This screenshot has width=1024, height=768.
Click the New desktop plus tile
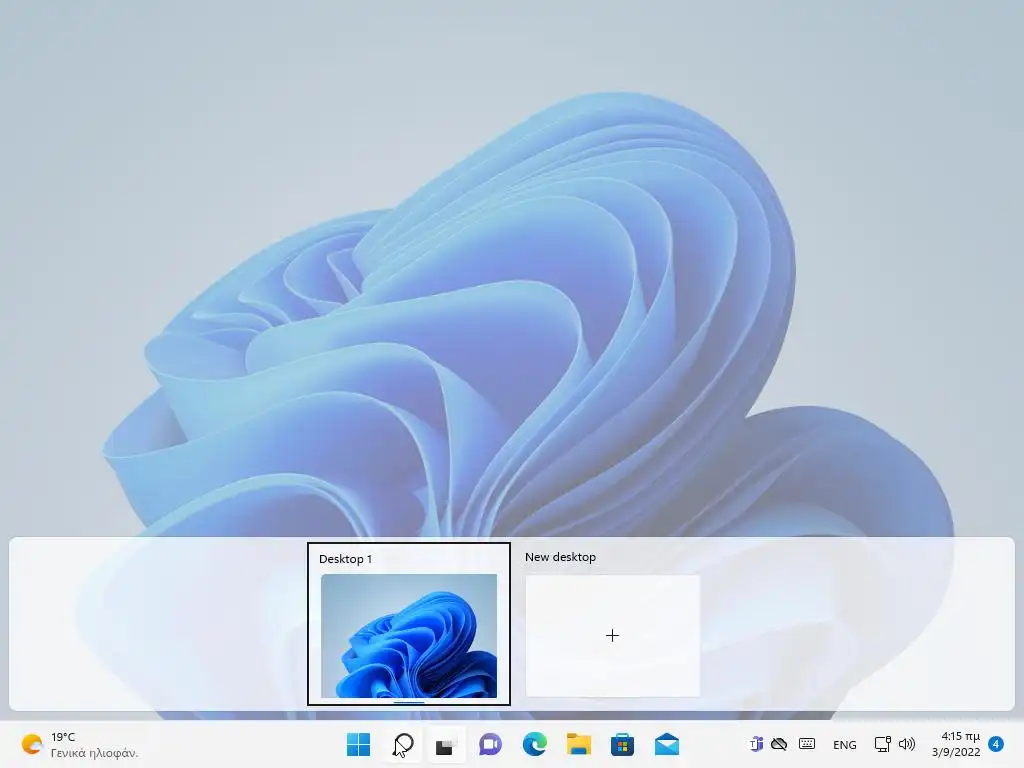tap(613, 635)
